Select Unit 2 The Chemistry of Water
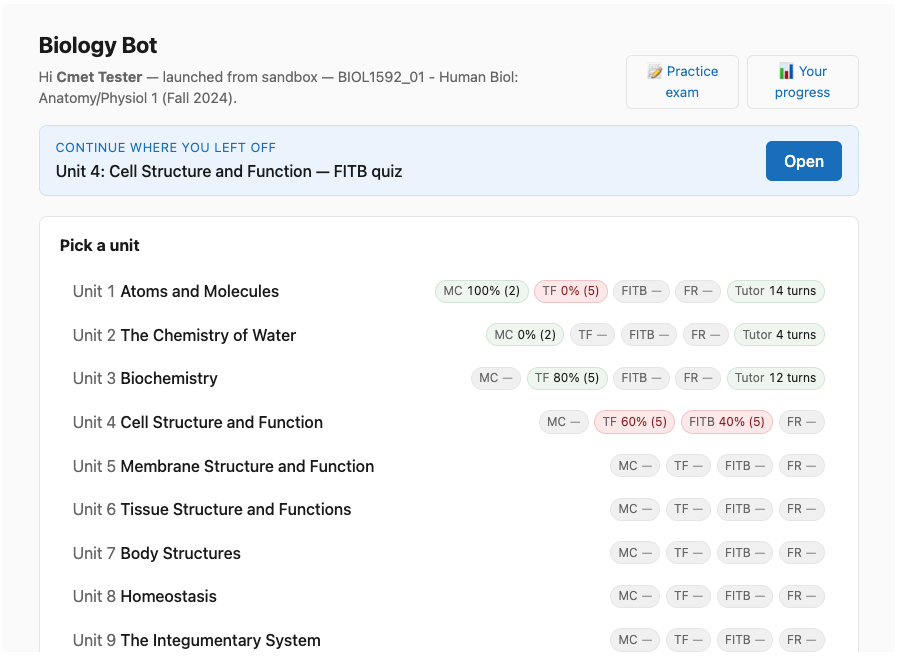This screenshot has height=664, width=898. (x=184, y=335)
